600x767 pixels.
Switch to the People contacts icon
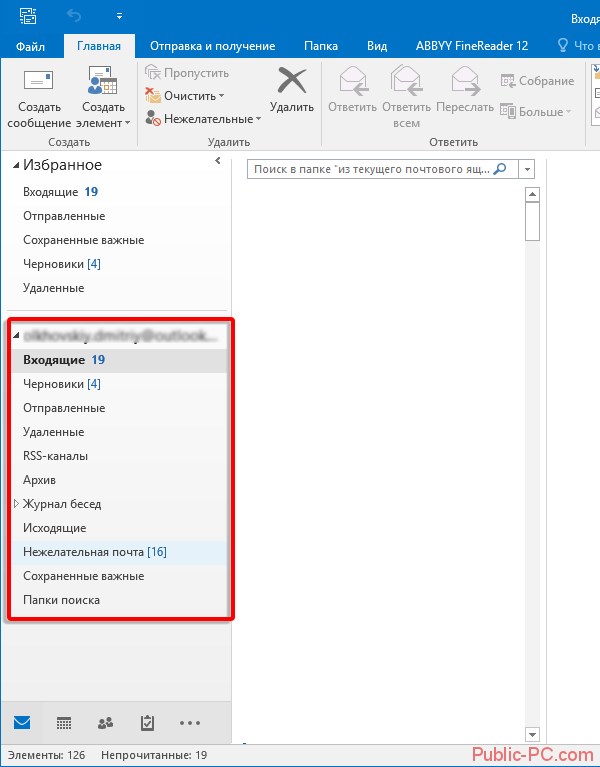click(106, 723)
